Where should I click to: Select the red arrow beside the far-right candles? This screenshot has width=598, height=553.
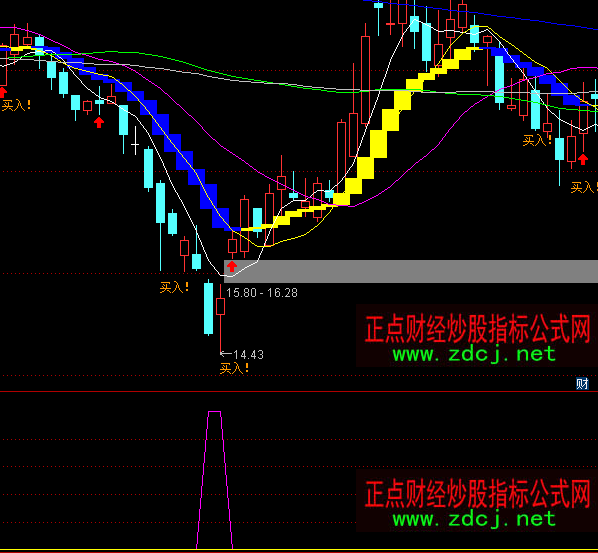click(x=582, y=159)
